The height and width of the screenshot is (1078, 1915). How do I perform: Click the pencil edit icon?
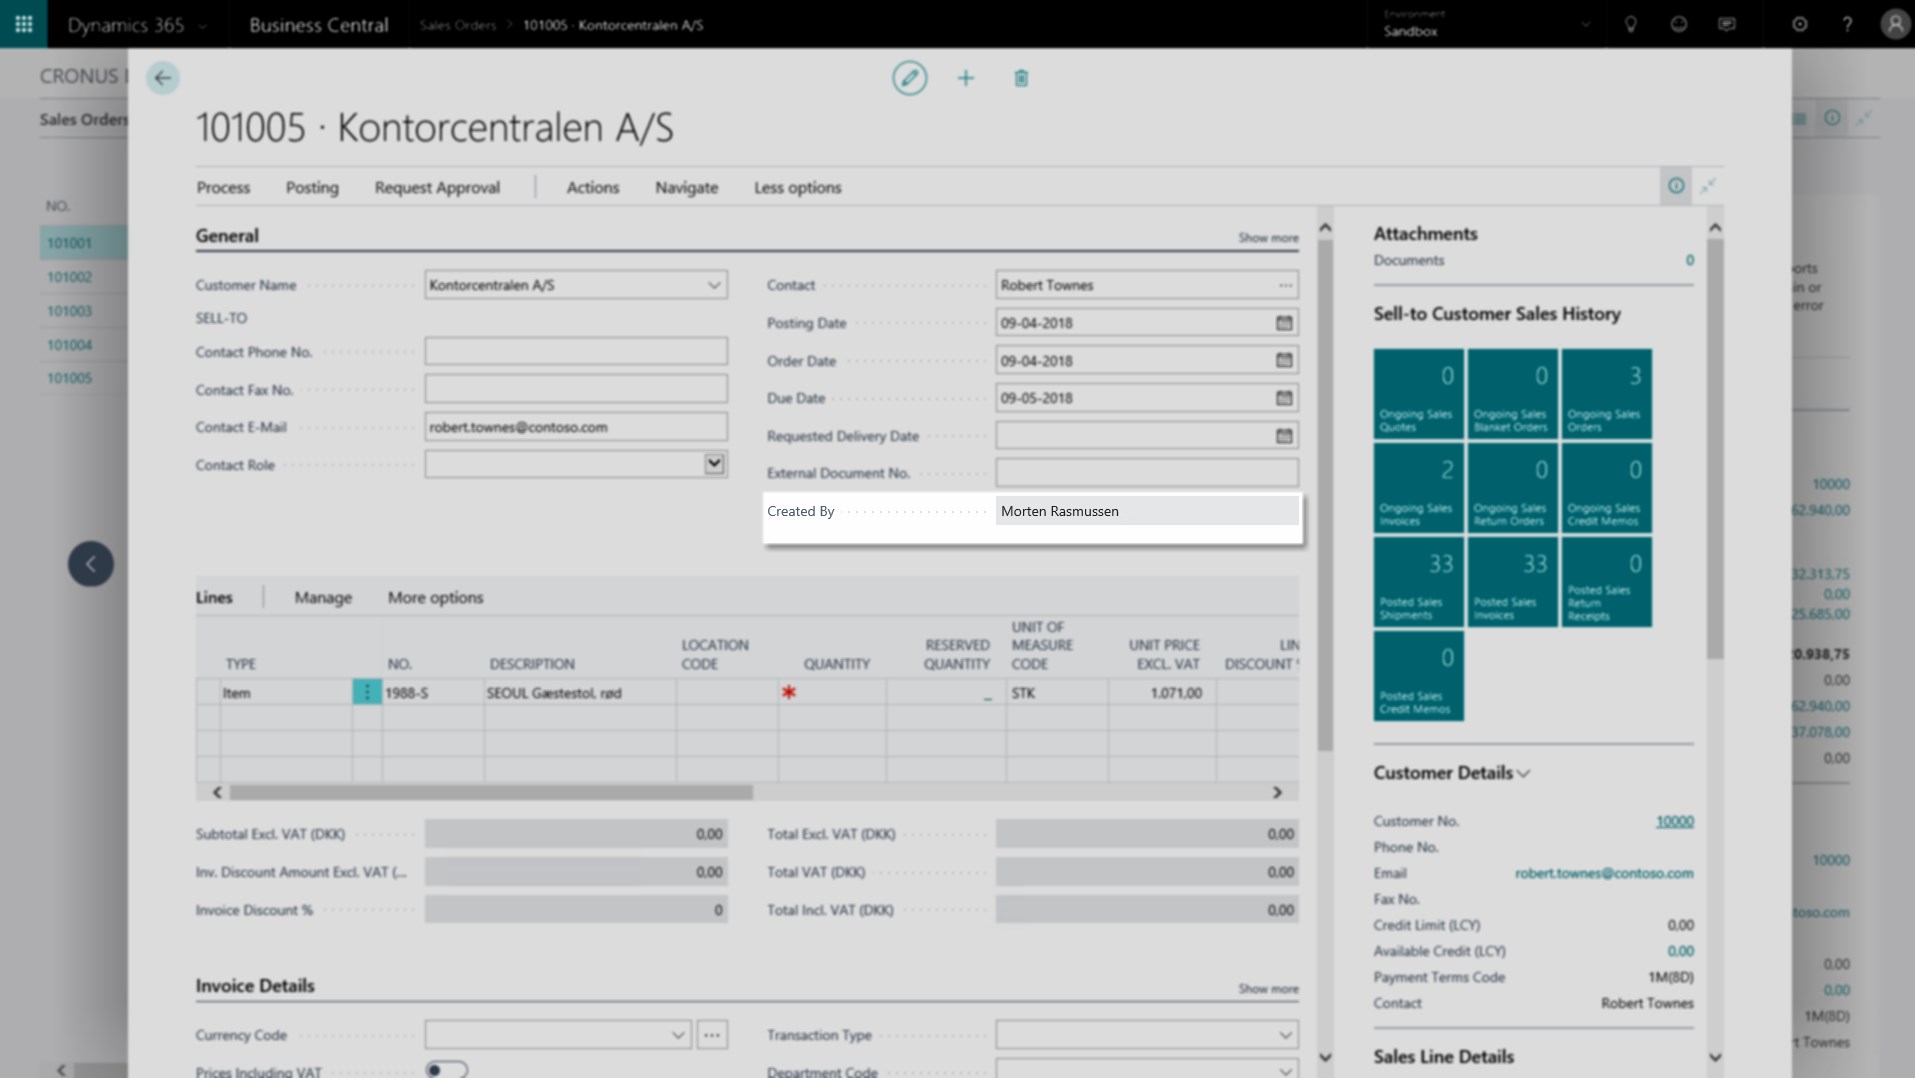tap(909, 78)
